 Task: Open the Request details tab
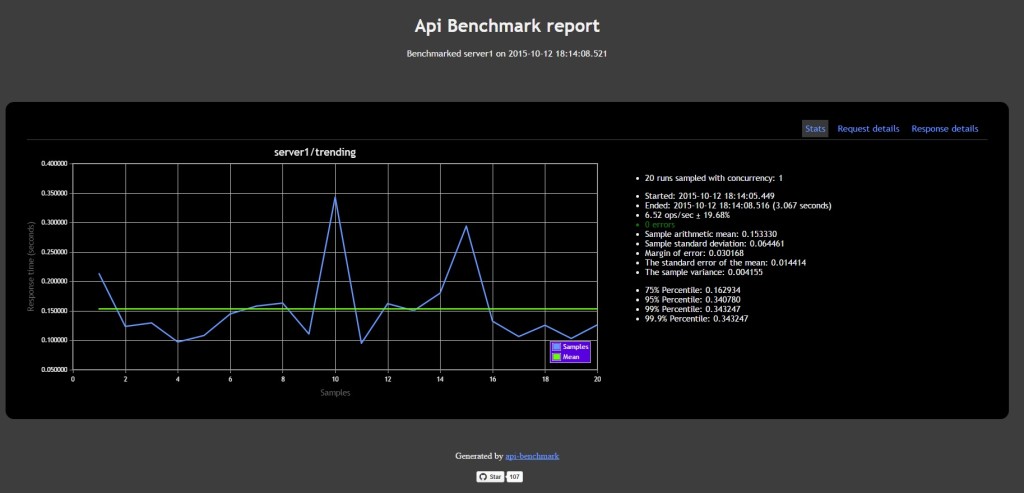tap(868, 129)
